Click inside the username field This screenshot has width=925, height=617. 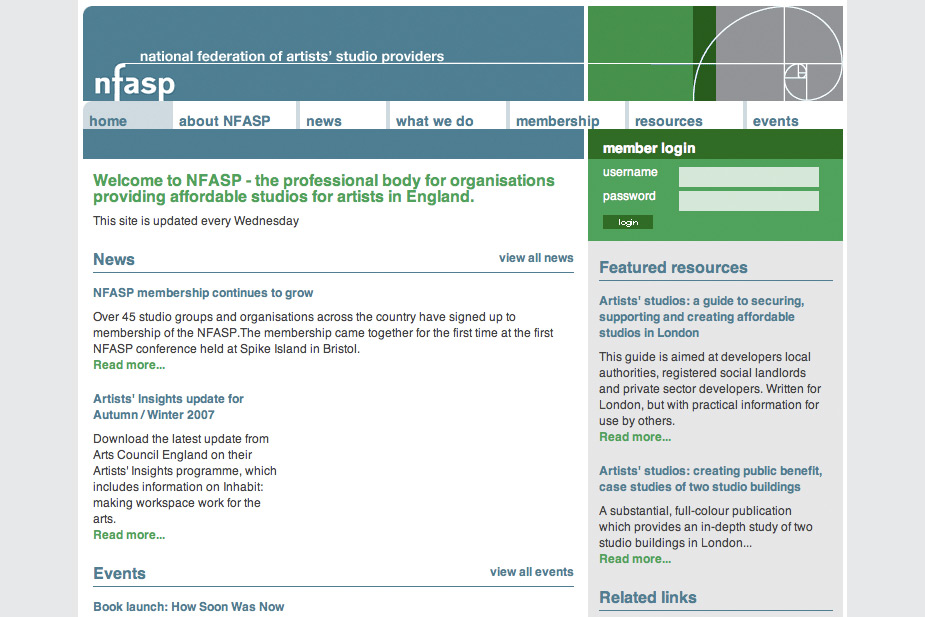pos(748,177)
